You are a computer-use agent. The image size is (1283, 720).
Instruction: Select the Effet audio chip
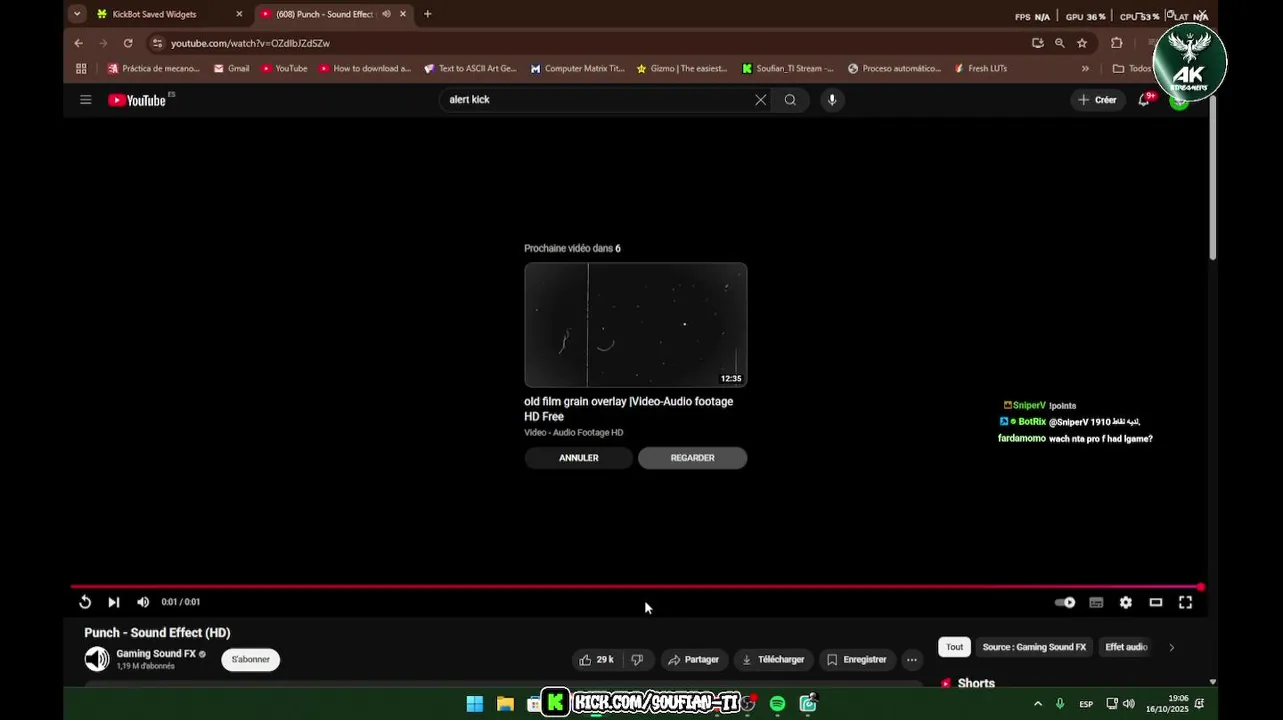[x=1126, y=647]
